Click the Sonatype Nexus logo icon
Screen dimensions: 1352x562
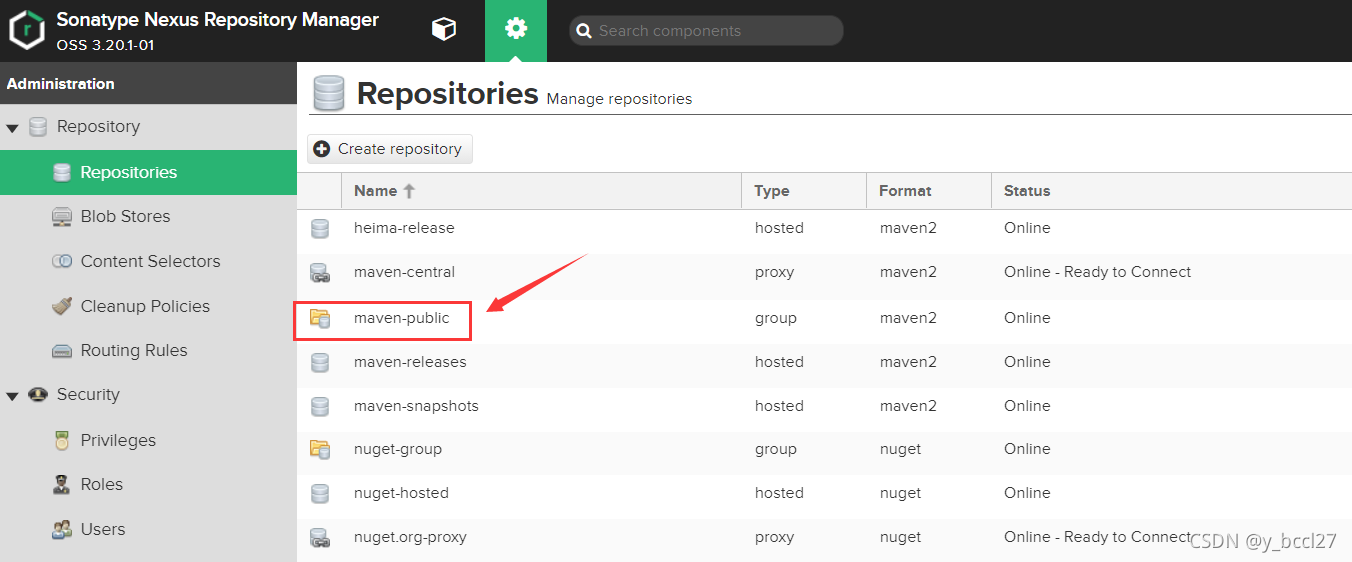27,30
